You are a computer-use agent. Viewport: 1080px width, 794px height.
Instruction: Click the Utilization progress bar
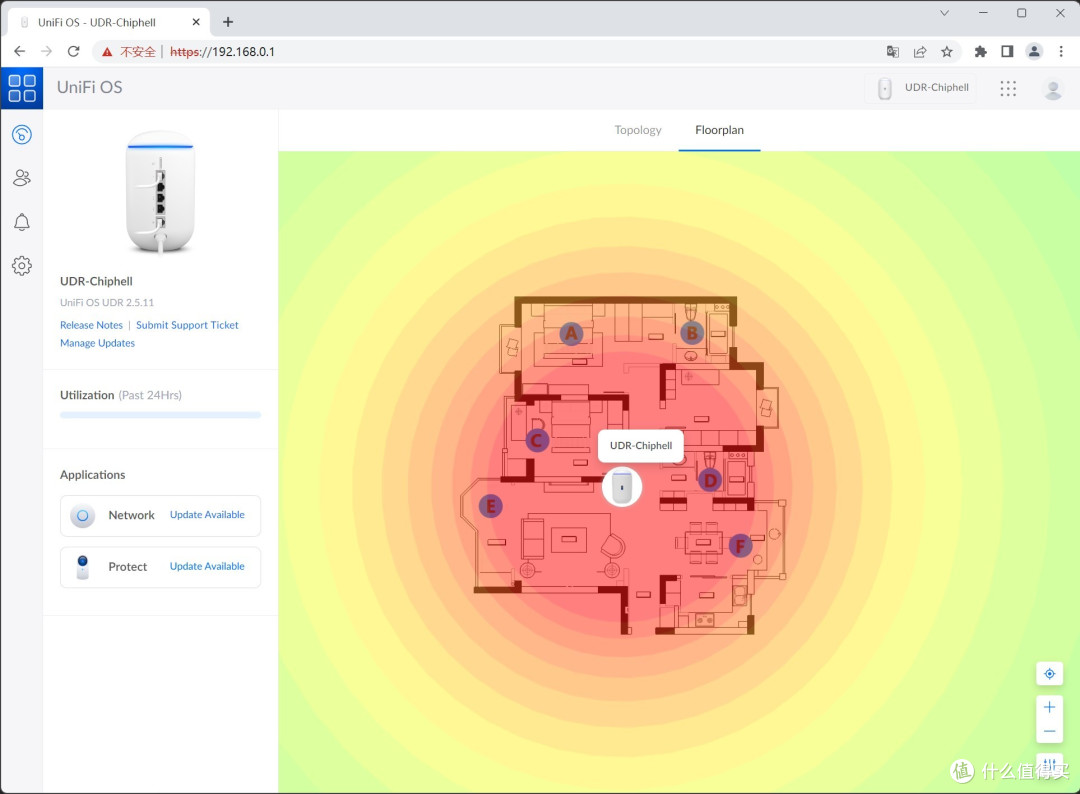click(160, 414)
